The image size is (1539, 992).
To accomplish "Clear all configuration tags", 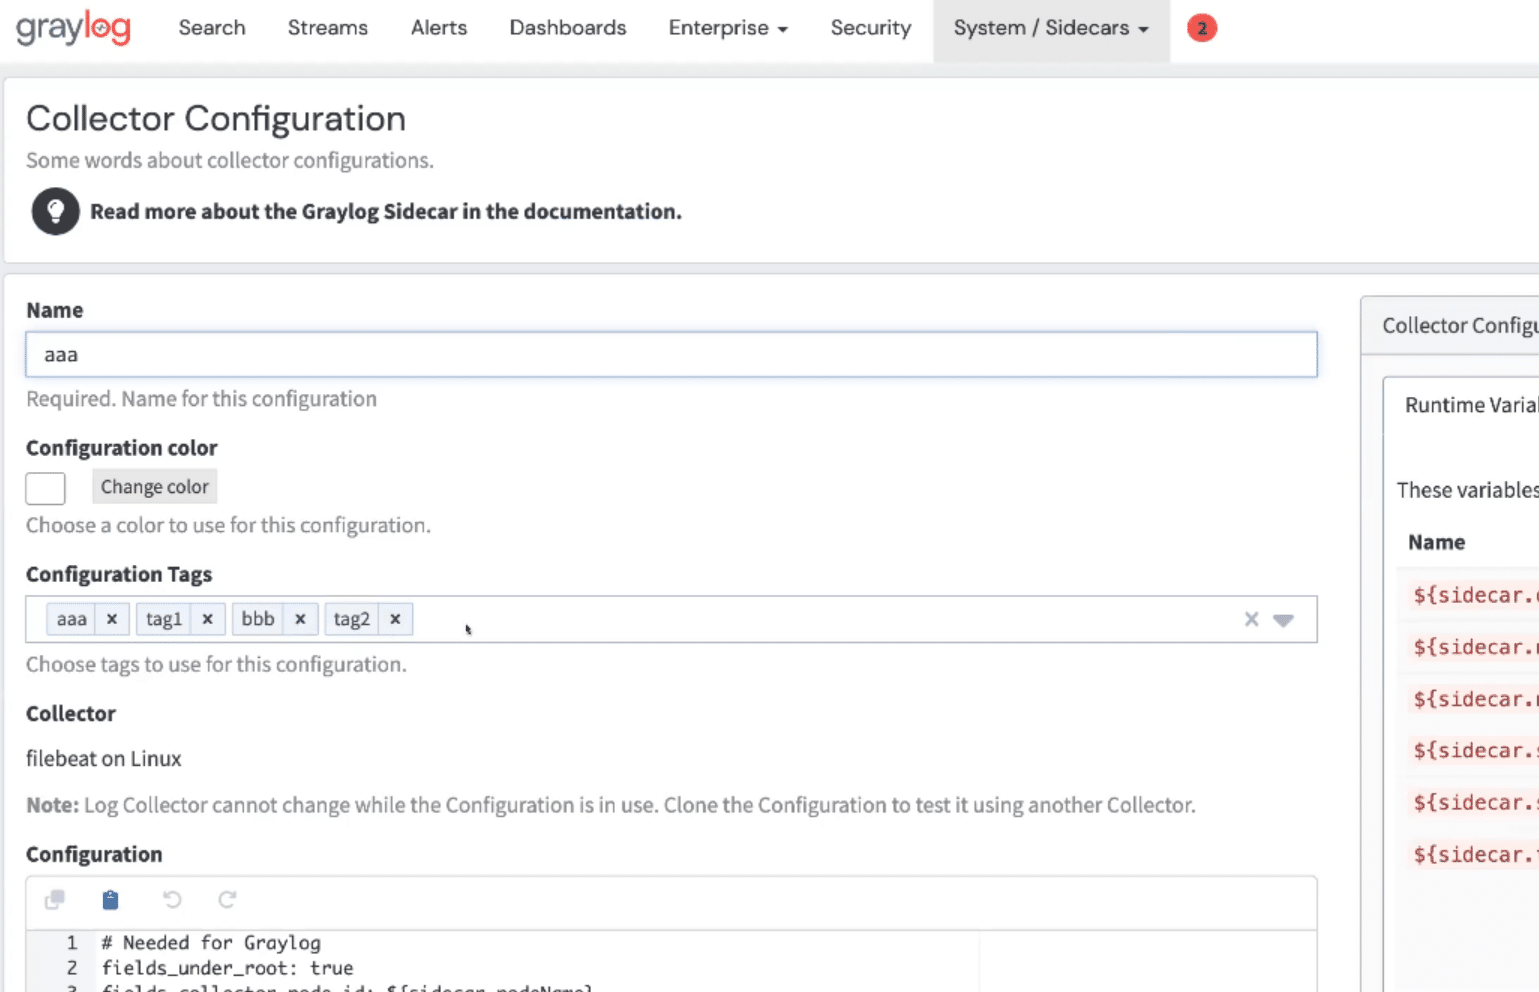I will pyautogui.click(x=1251, y=619).
